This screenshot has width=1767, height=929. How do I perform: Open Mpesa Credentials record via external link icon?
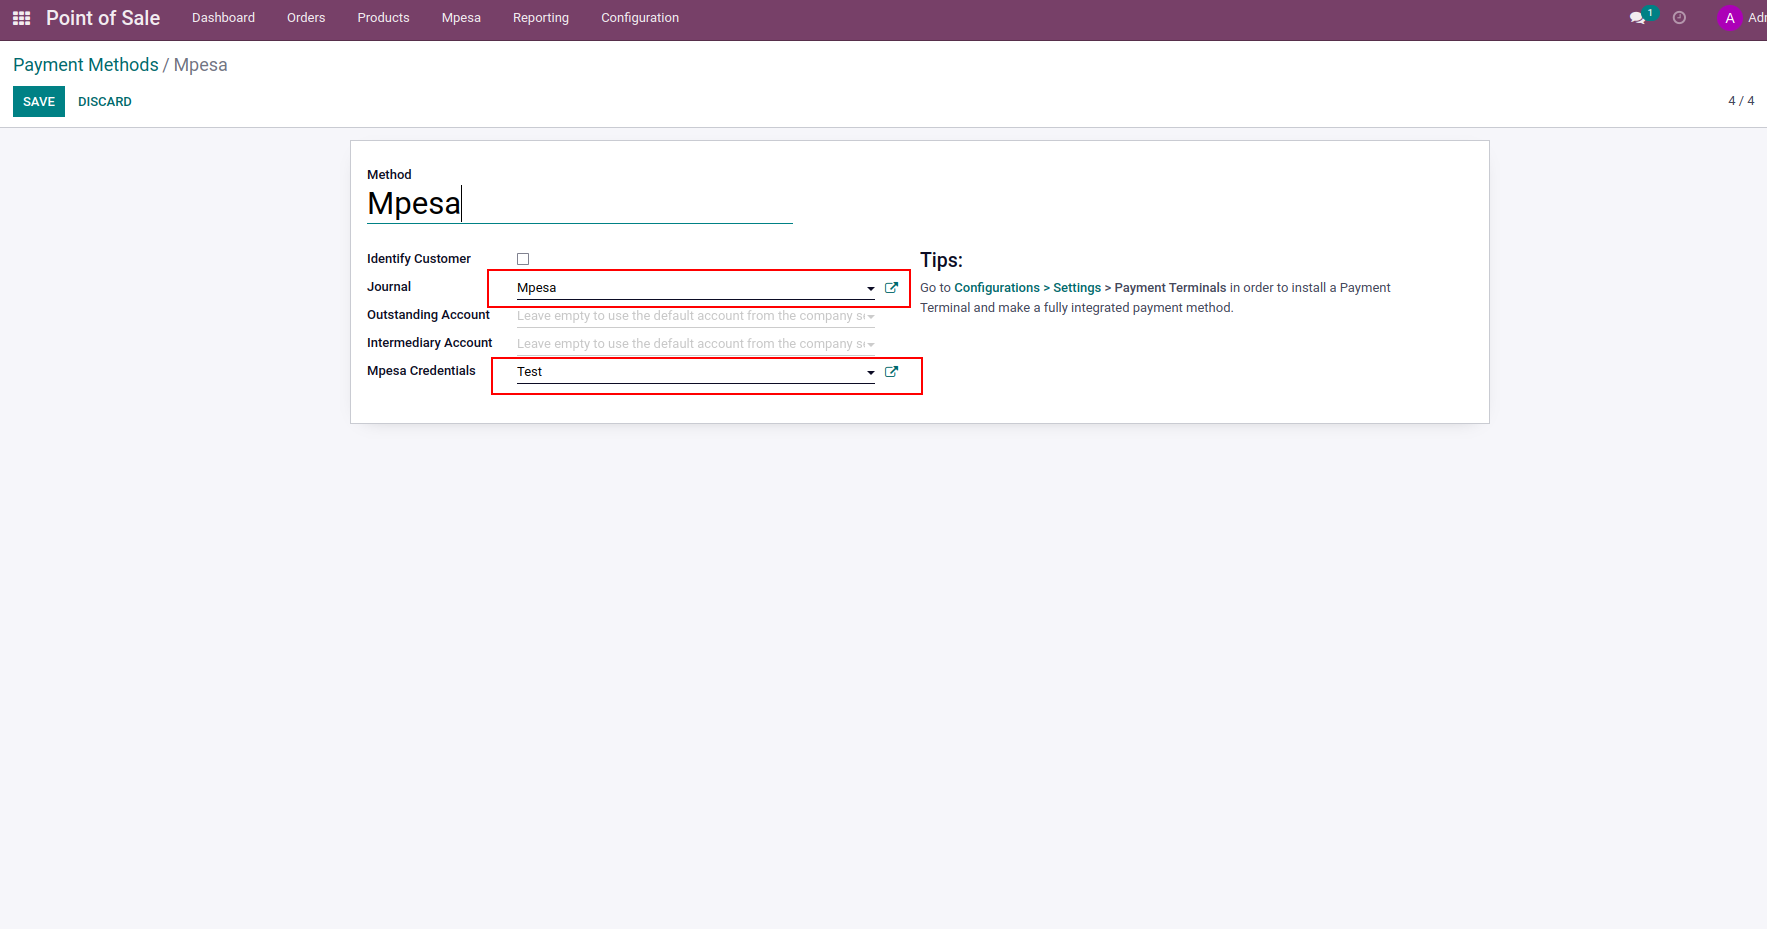coord(891,371)
